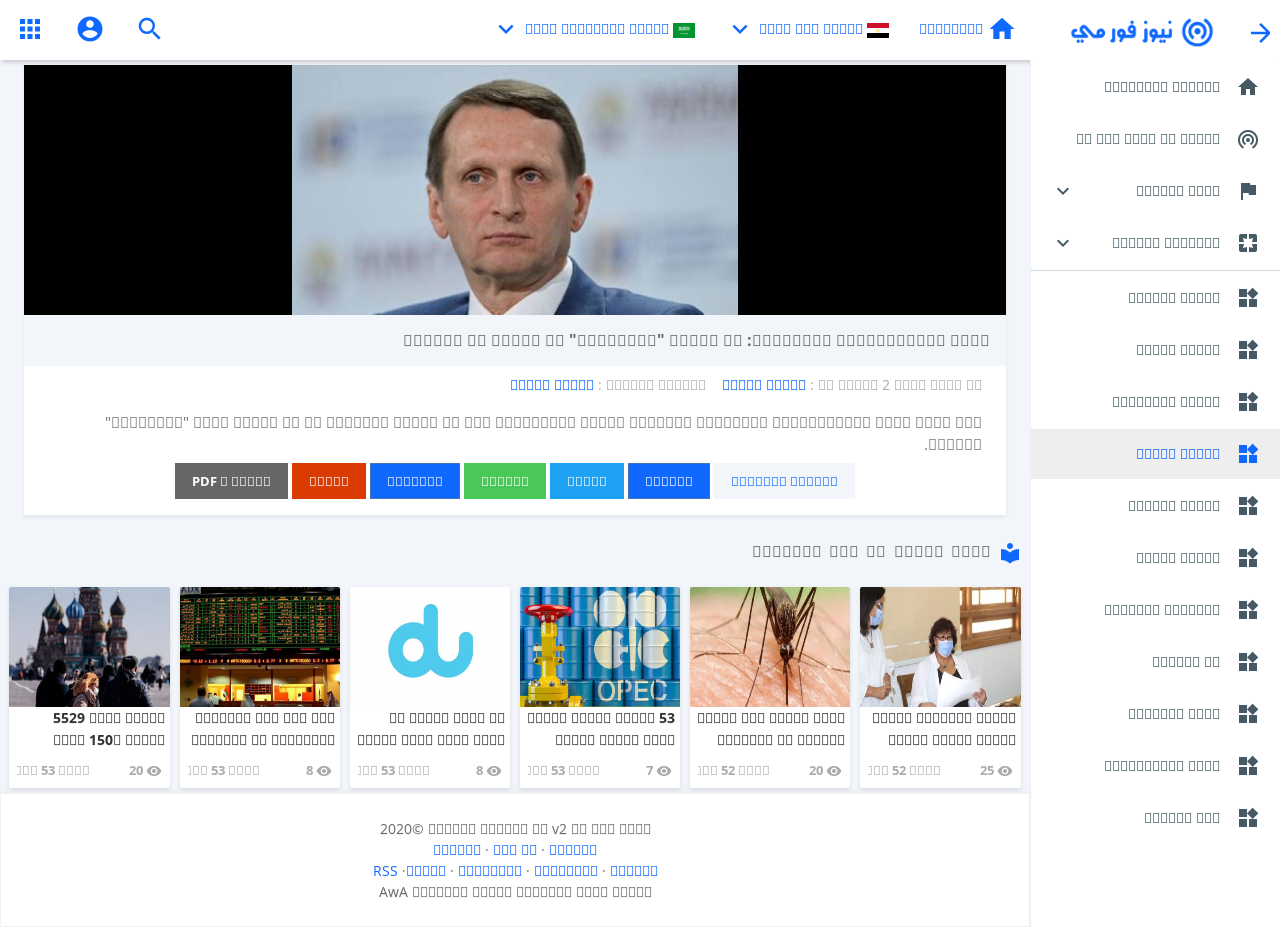Open the man in suit hero image
1280x927 pixels.
pos(515,190)
